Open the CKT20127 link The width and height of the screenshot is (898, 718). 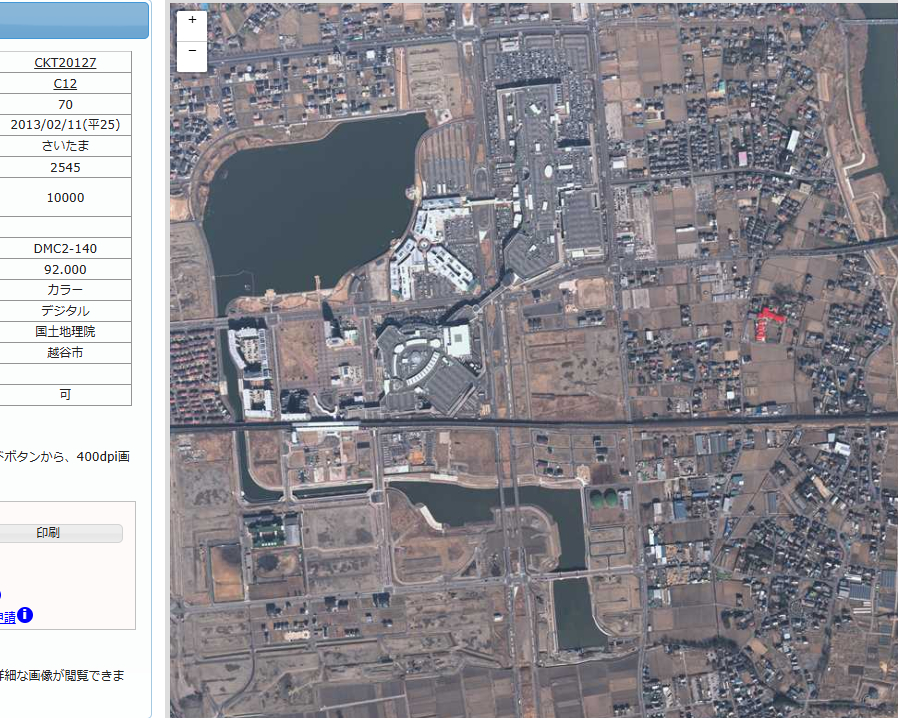coord(65,62)
